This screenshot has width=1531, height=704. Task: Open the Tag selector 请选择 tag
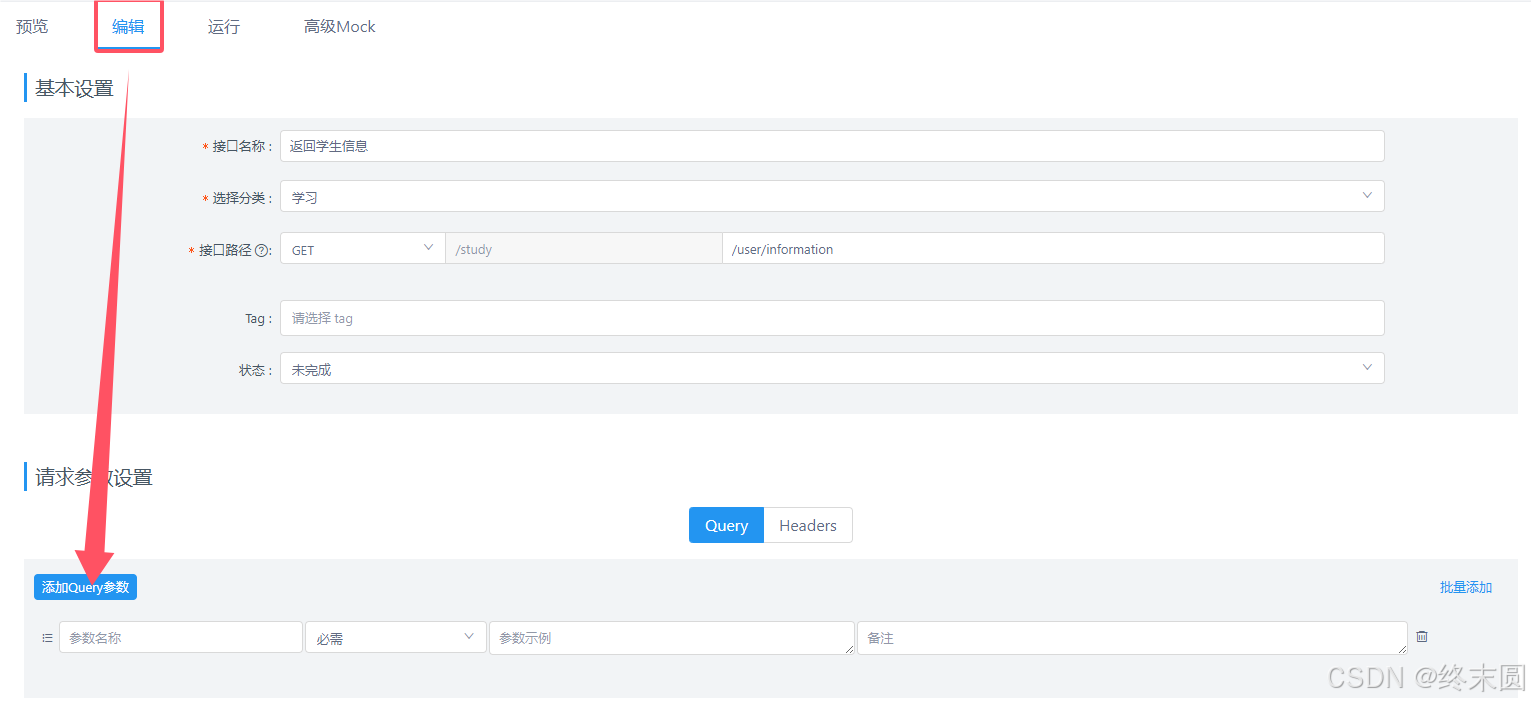click(x=832, y=318)
